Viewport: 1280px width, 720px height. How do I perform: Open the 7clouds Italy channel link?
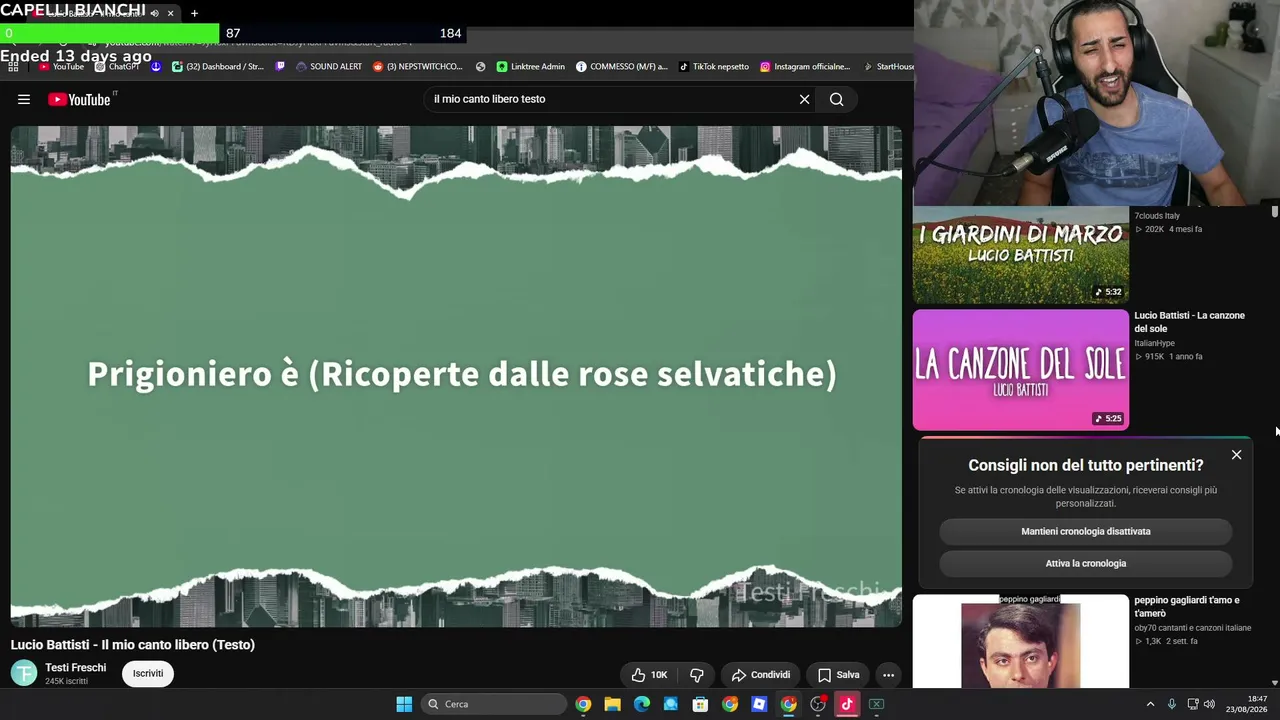click(1157, 215)
